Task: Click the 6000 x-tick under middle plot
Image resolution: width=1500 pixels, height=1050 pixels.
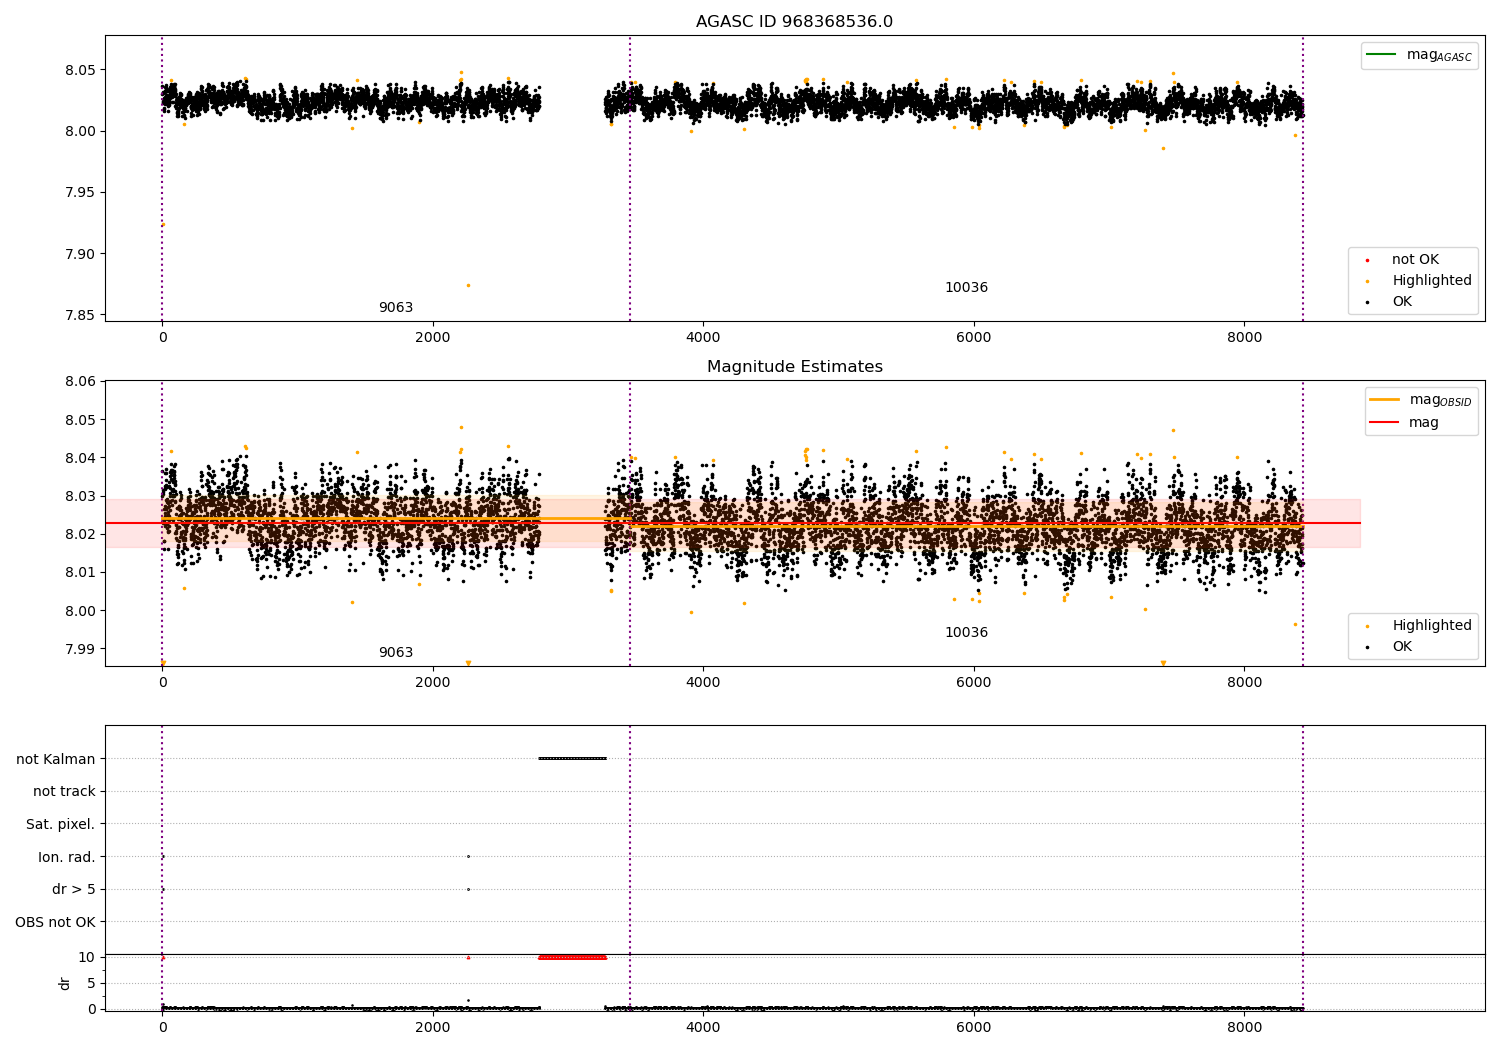Action: click(x=974, y=683)
